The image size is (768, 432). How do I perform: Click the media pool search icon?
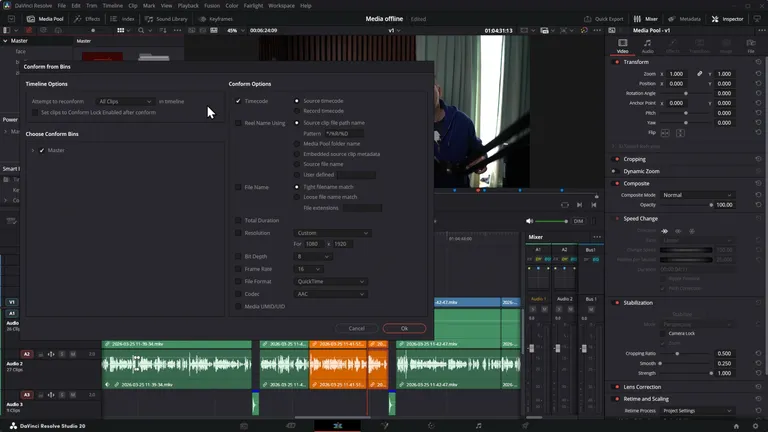141,30
